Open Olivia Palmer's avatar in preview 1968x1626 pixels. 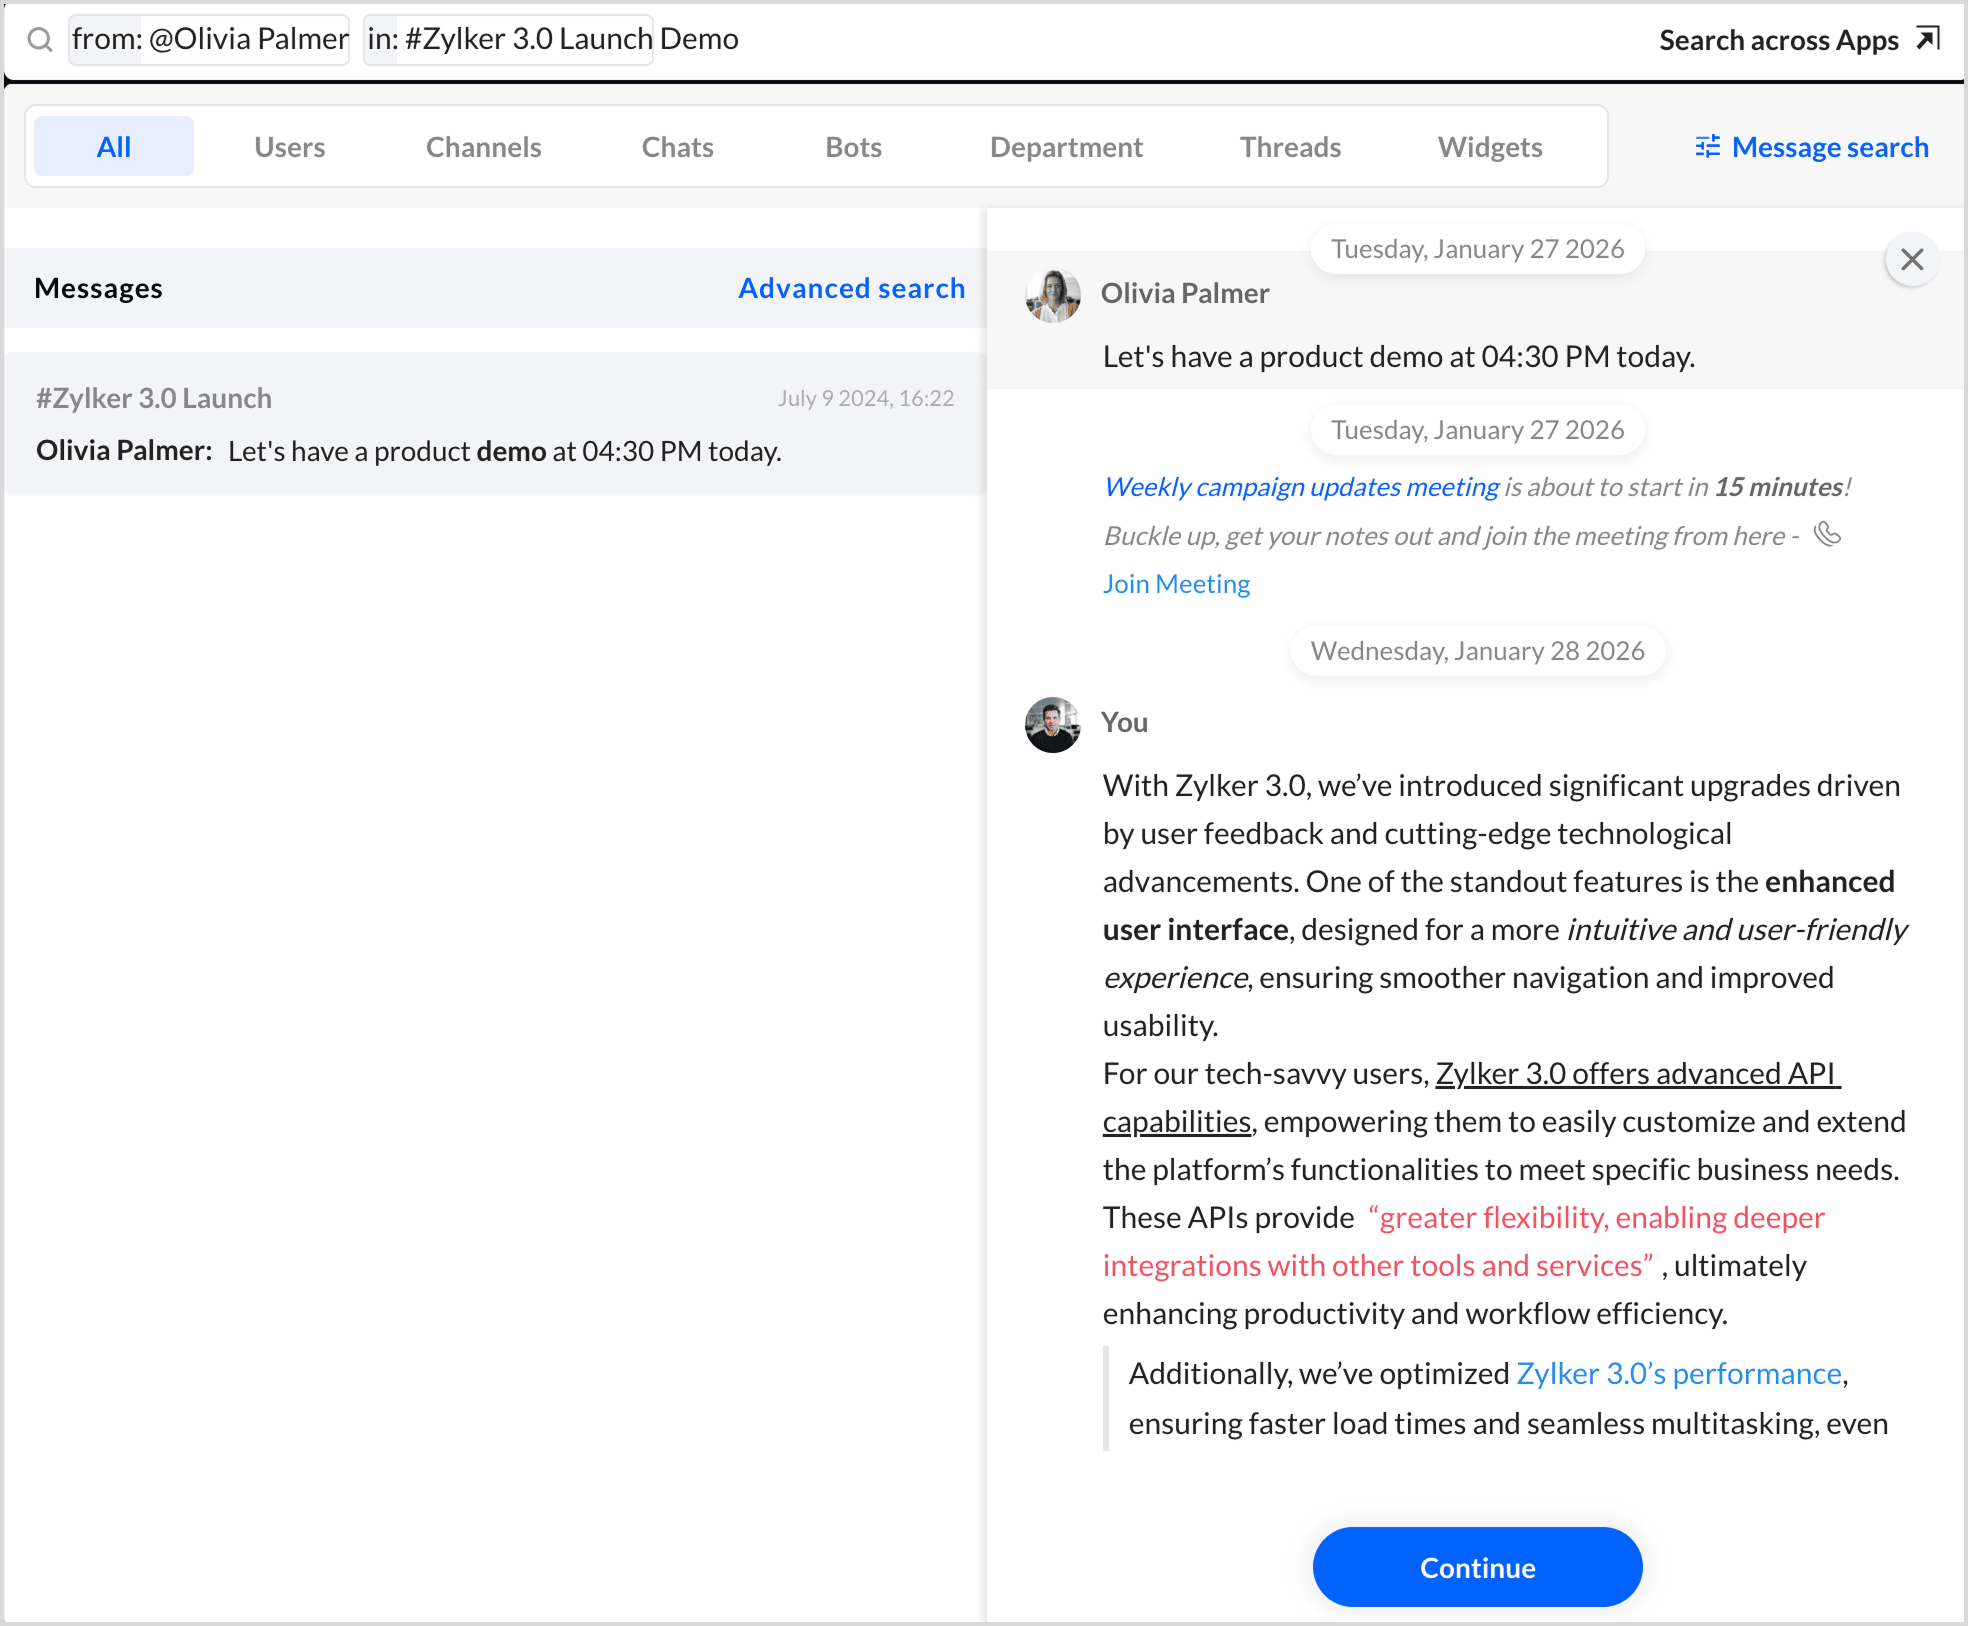[1053, 295]
